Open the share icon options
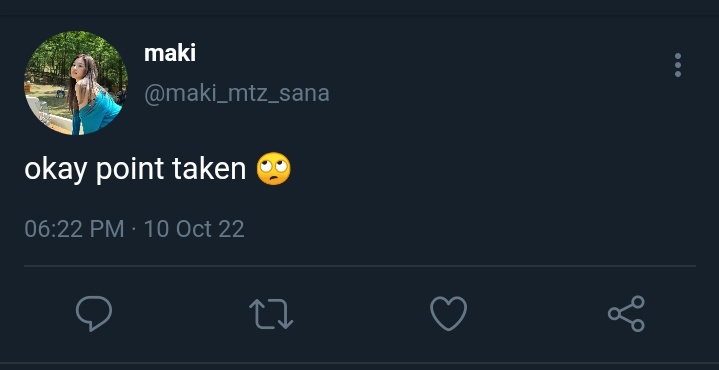This screenshot has width=719, height=370. click(x=626, y=314)
